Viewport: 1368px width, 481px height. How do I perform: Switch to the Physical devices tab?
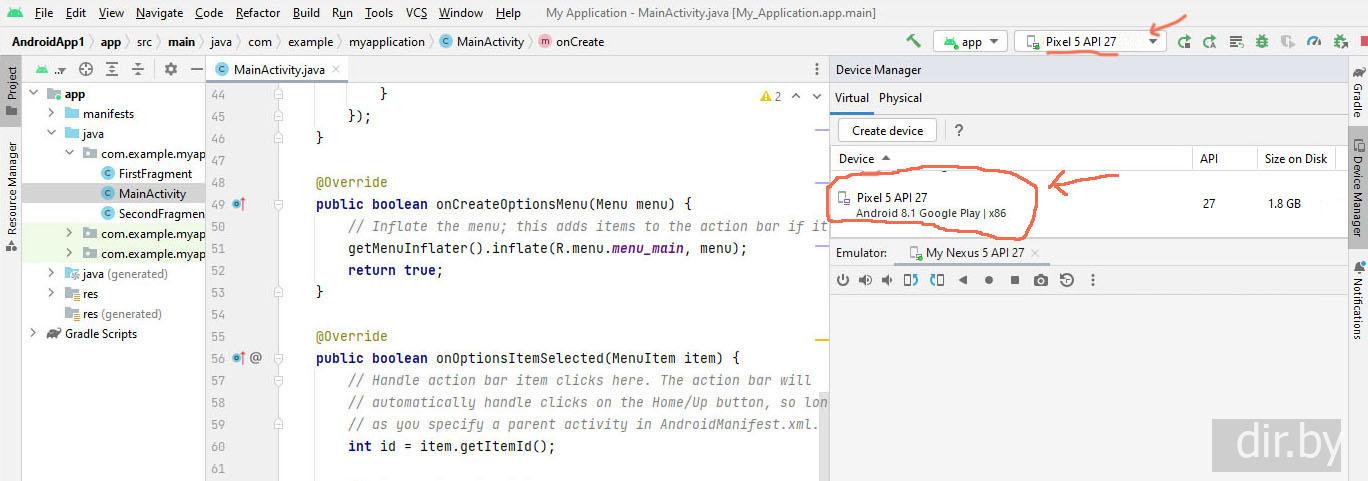[900, 98]
